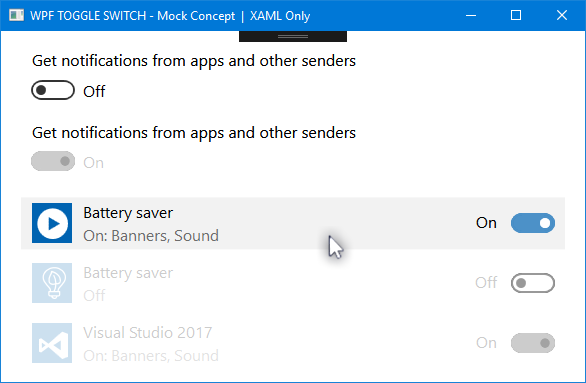Turn off the blue Battery saver switch
The height and width of the screenshot is (383, 586).
pos(533,223)
